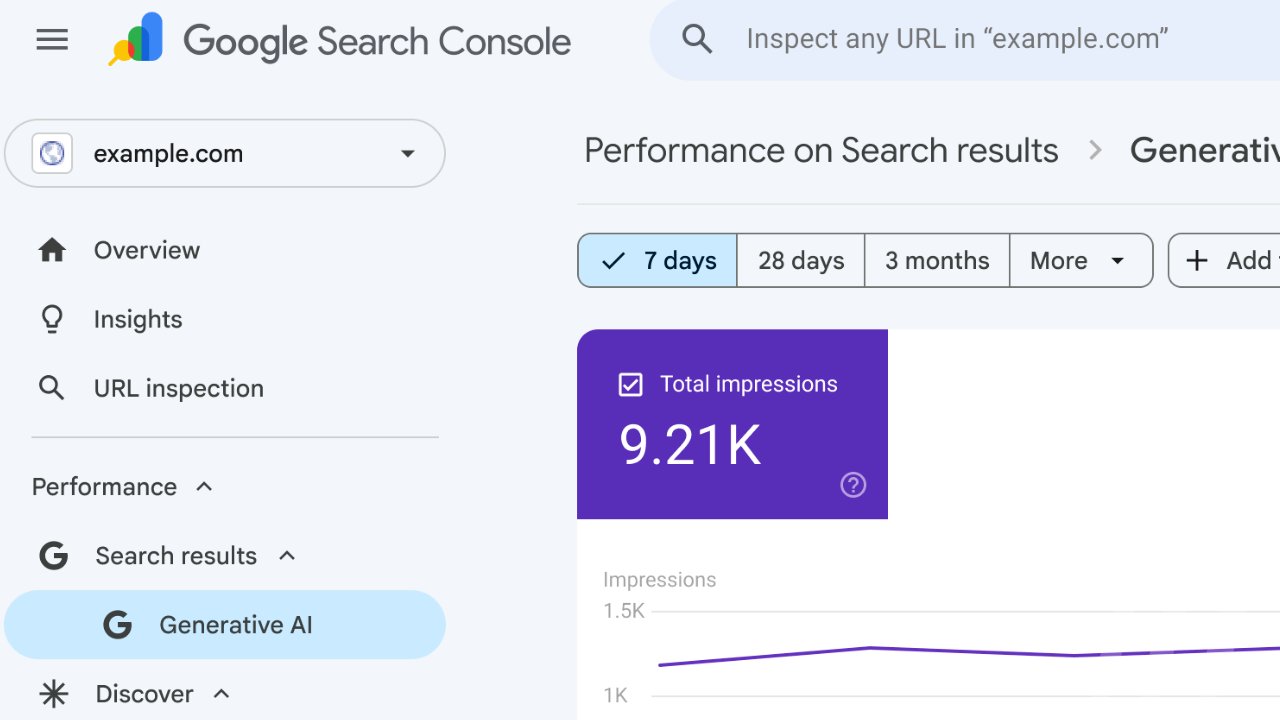Click the More dropdown arrow
Screen dimensions: 1280x720
(1118, 261)
